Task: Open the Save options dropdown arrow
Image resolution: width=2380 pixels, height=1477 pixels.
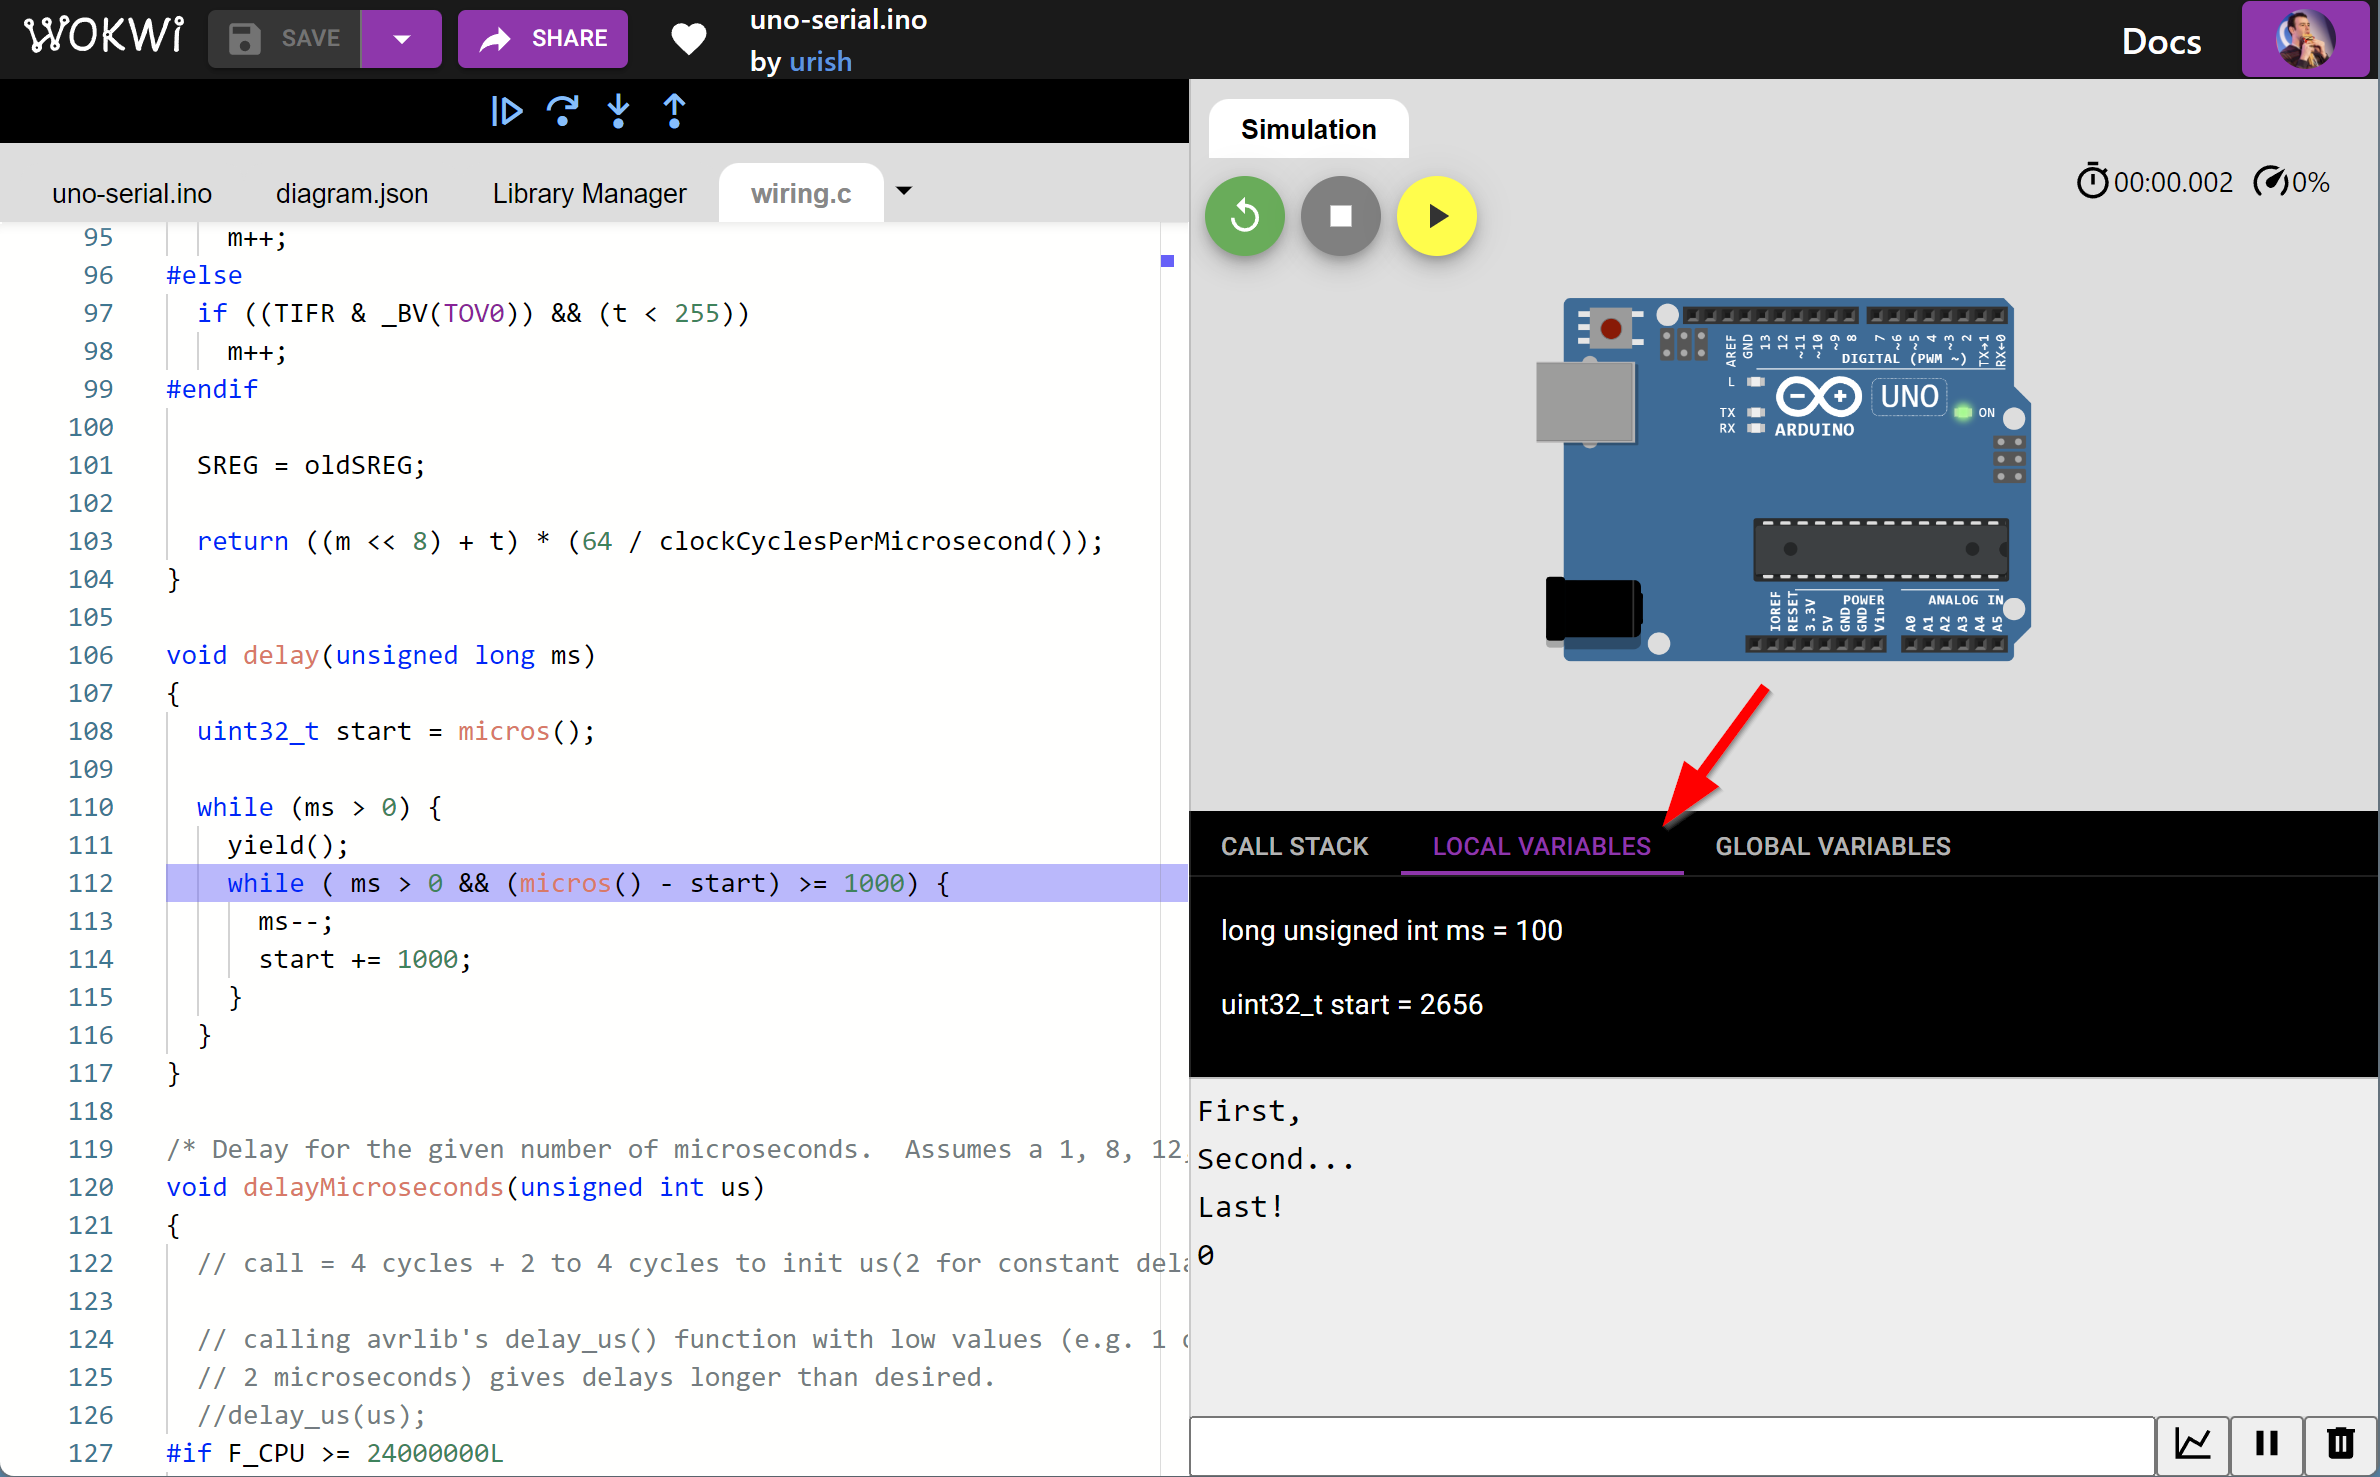Action: (401, 39)
